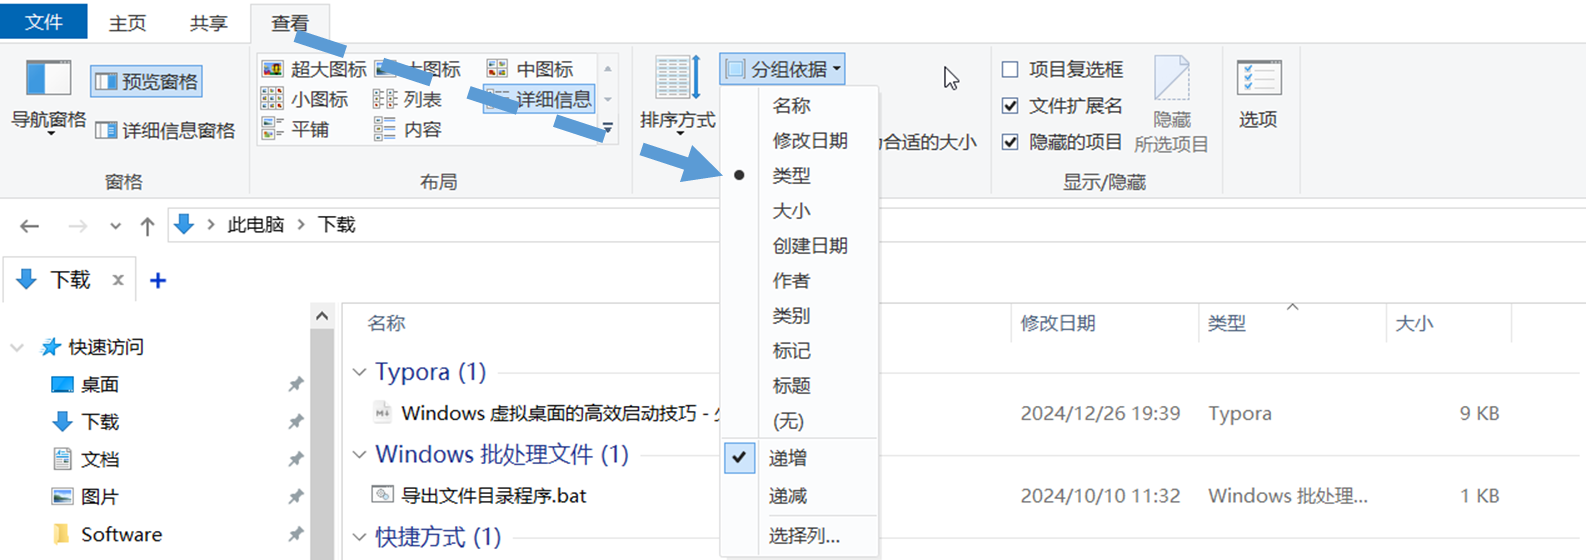Viewport: 1586px width, 560px height.
Task: Toggle the 预览窗格 button
Action: [147, 82]
